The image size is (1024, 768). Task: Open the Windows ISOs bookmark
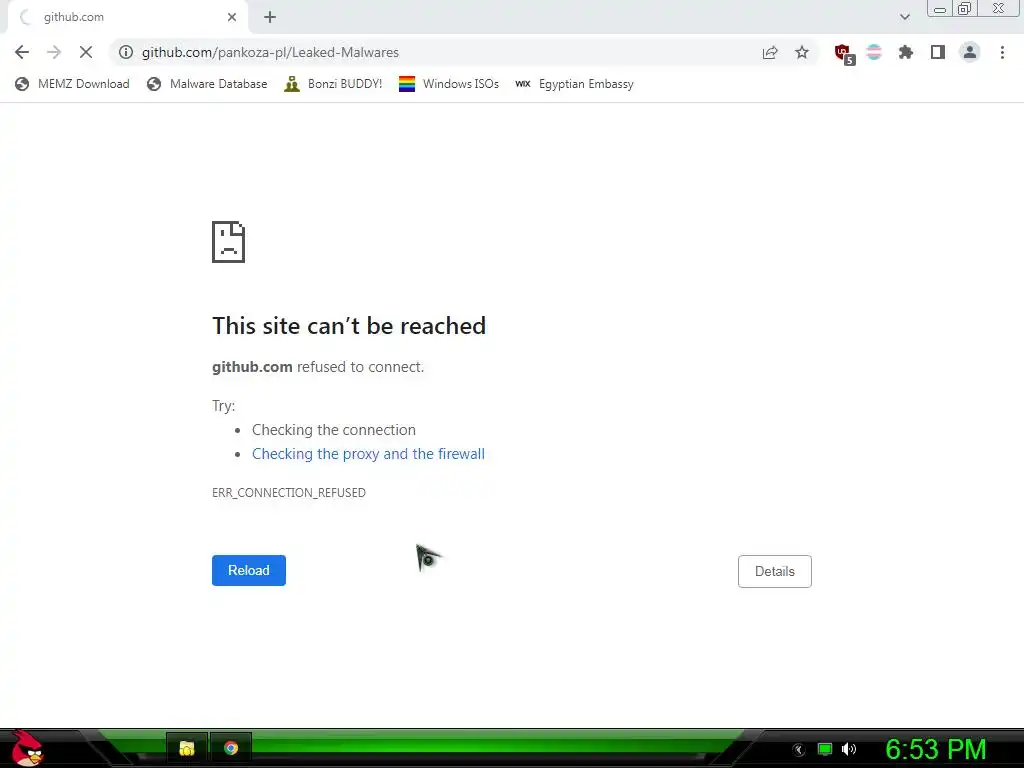click(x=449, y=84)
